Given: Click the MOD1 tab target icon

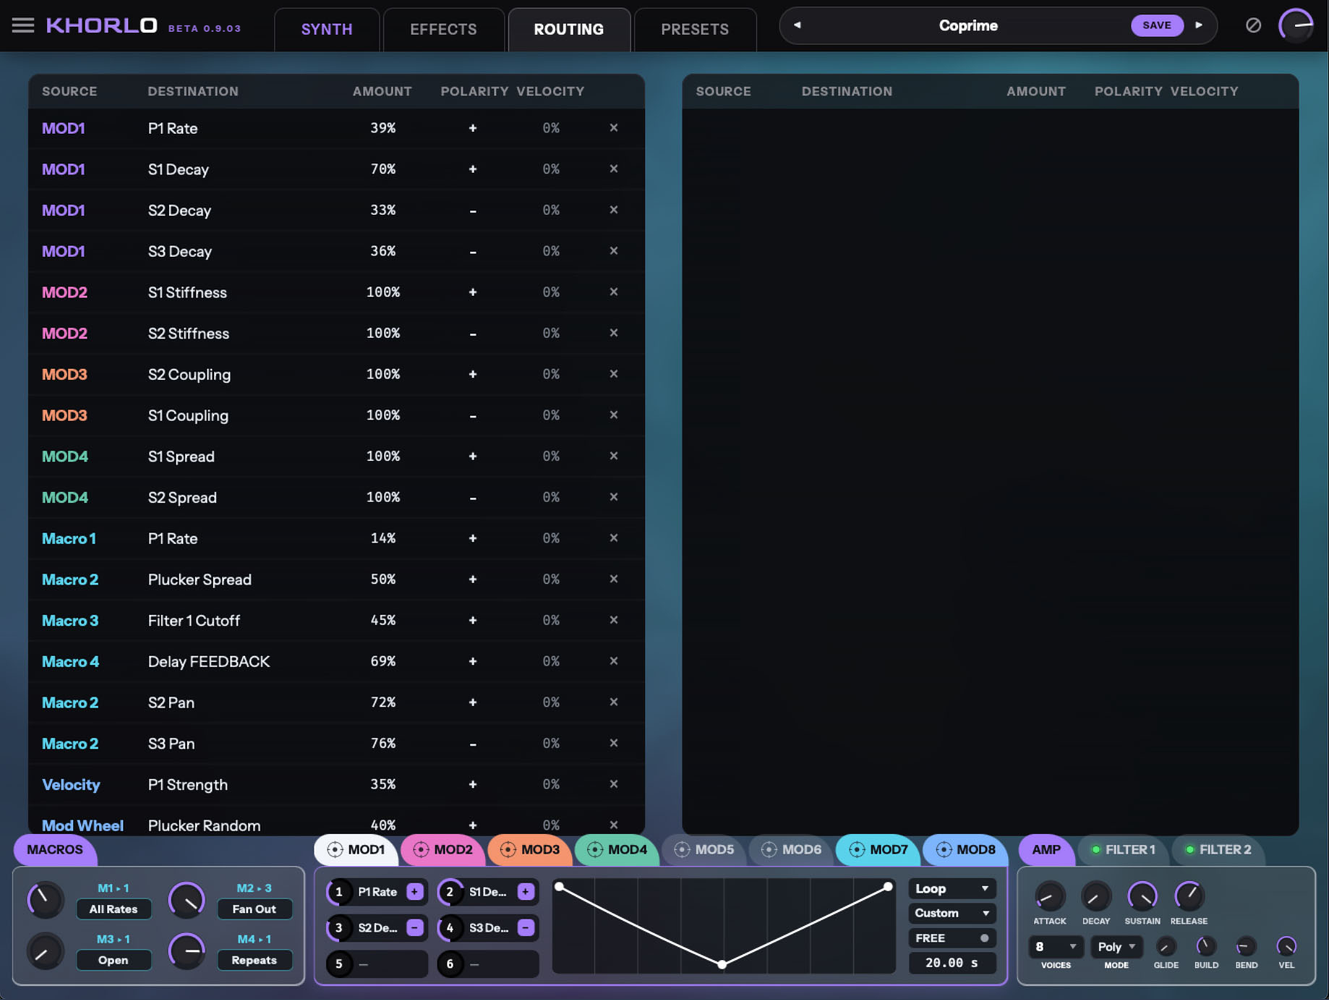Looking at the screenshot, I should pos(335,850).
